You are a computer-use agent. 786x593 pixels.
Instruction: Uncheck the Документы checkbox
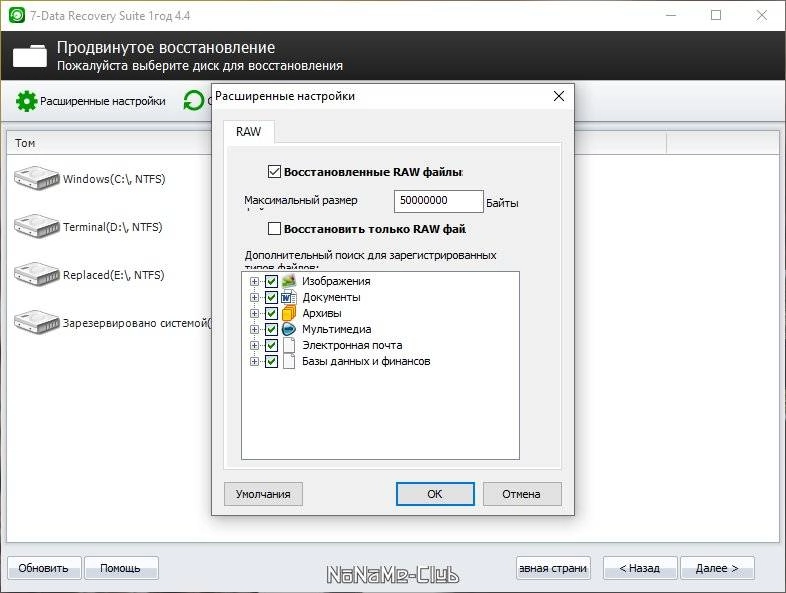271,297
